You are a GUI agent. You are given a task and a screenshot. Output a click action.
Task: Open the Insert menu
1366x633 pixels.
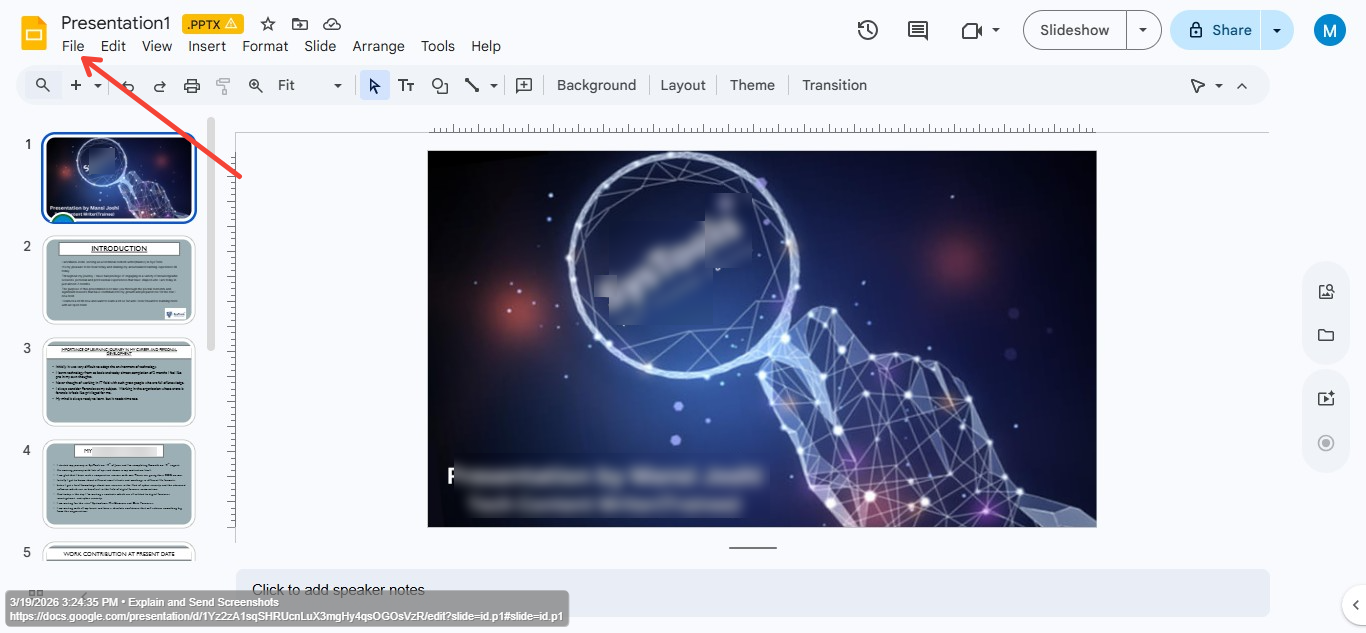pos(207,46)
